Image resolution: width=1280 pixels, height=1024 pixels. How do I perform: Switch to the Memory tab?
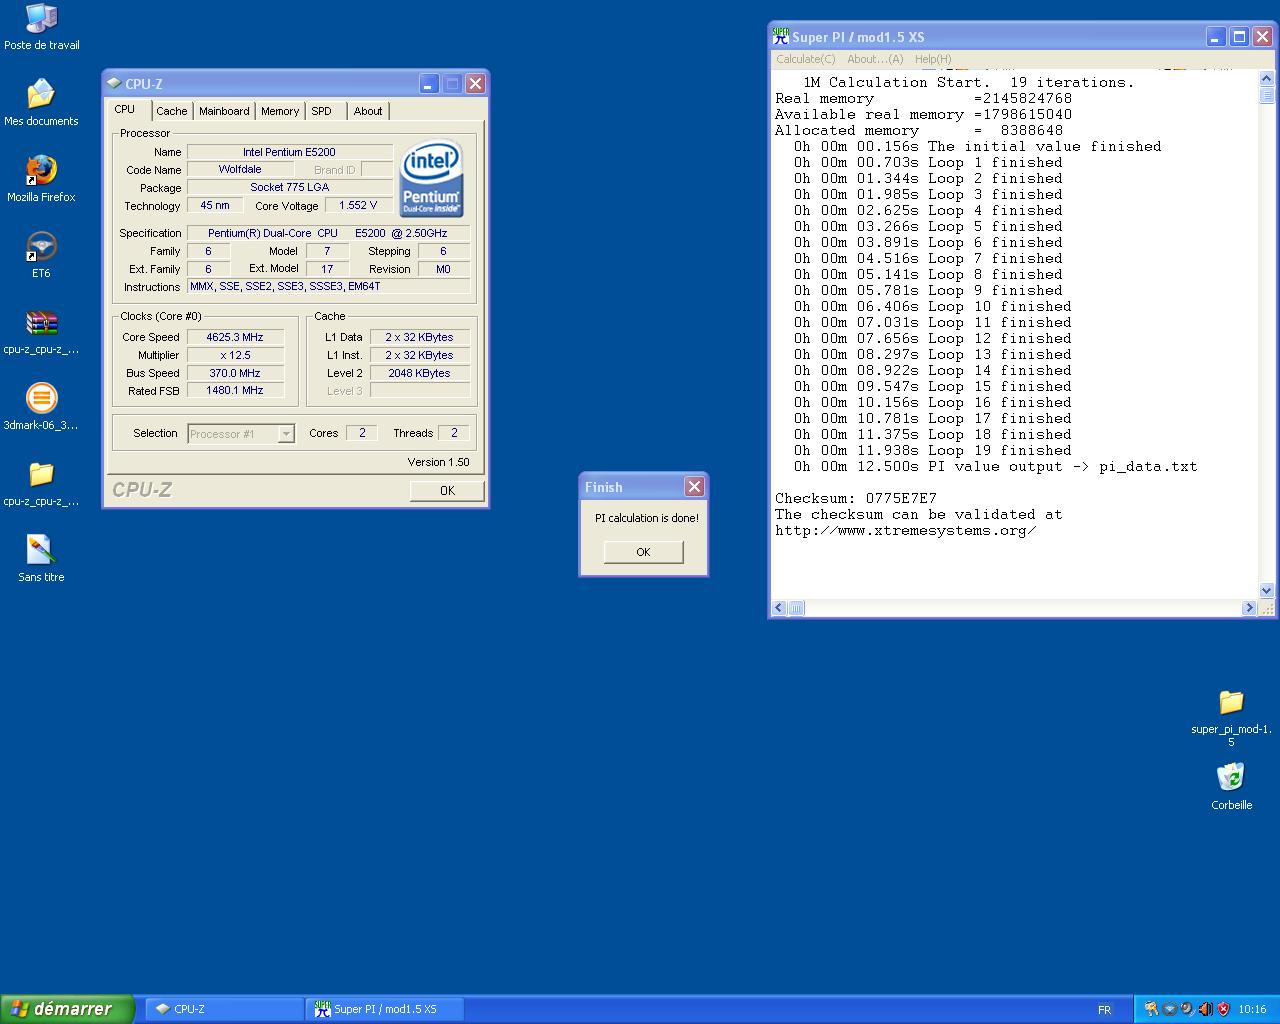[280, 111]
